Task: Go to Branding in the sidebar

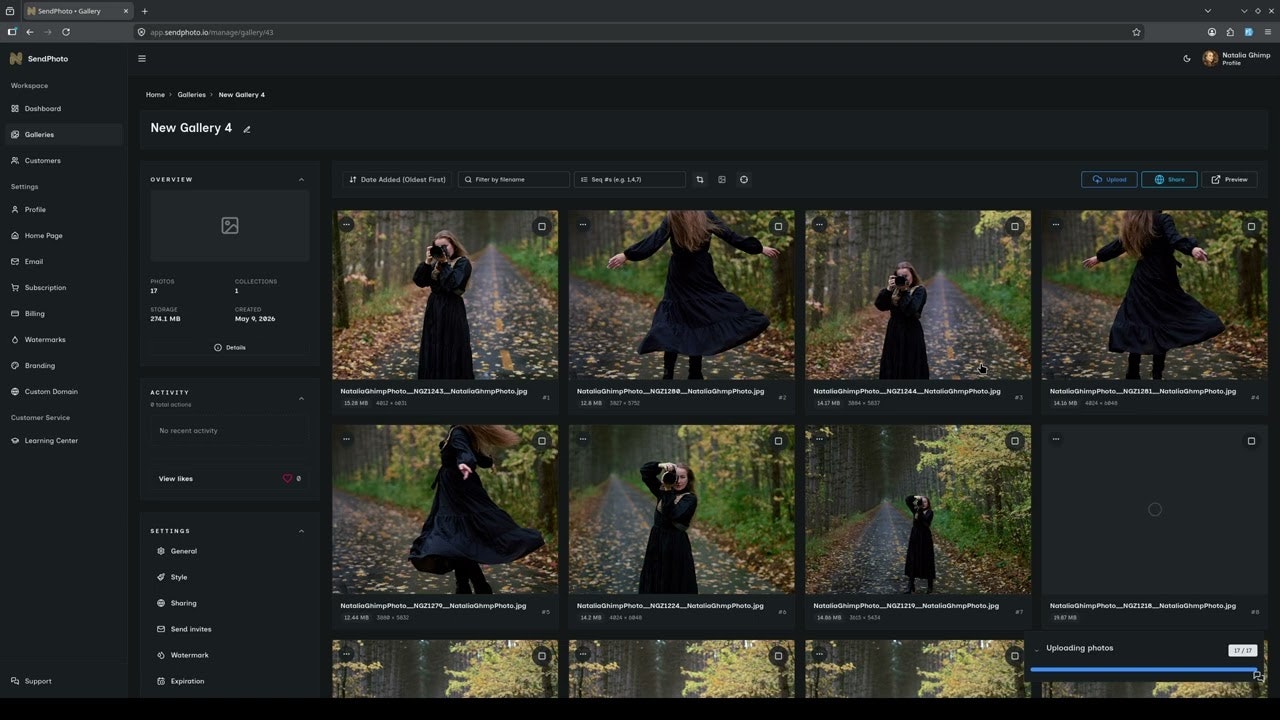Action: [64, 366]
